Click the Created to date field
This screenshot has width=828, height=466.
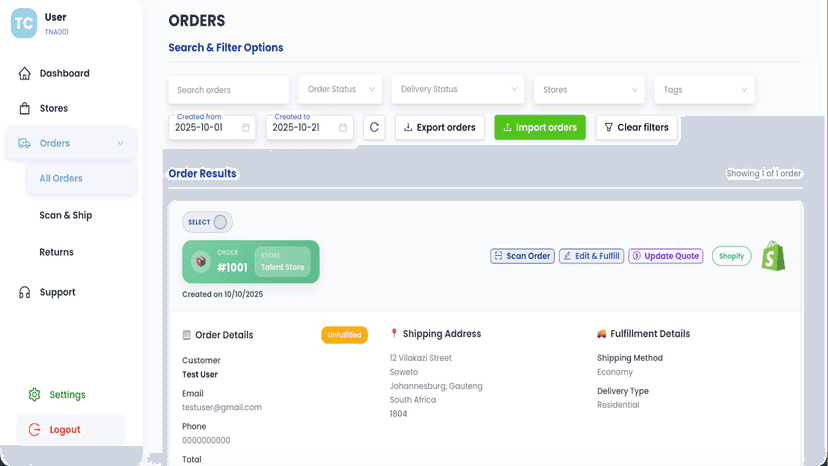click(x=309, y=127)
